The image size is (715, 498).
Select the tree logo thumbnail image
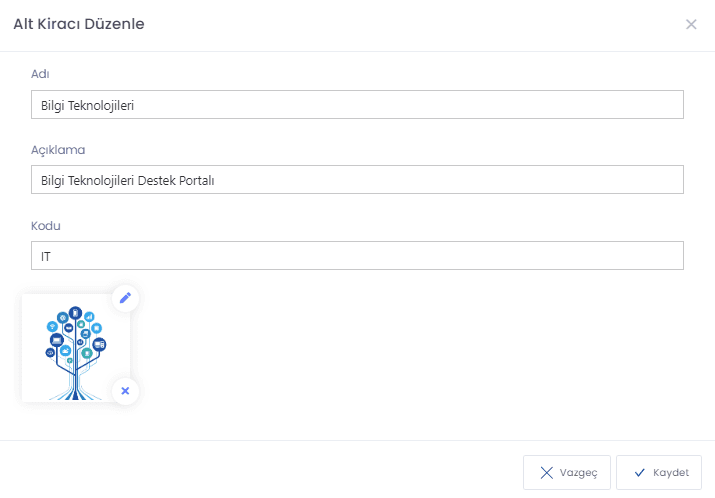coord(76,348)
